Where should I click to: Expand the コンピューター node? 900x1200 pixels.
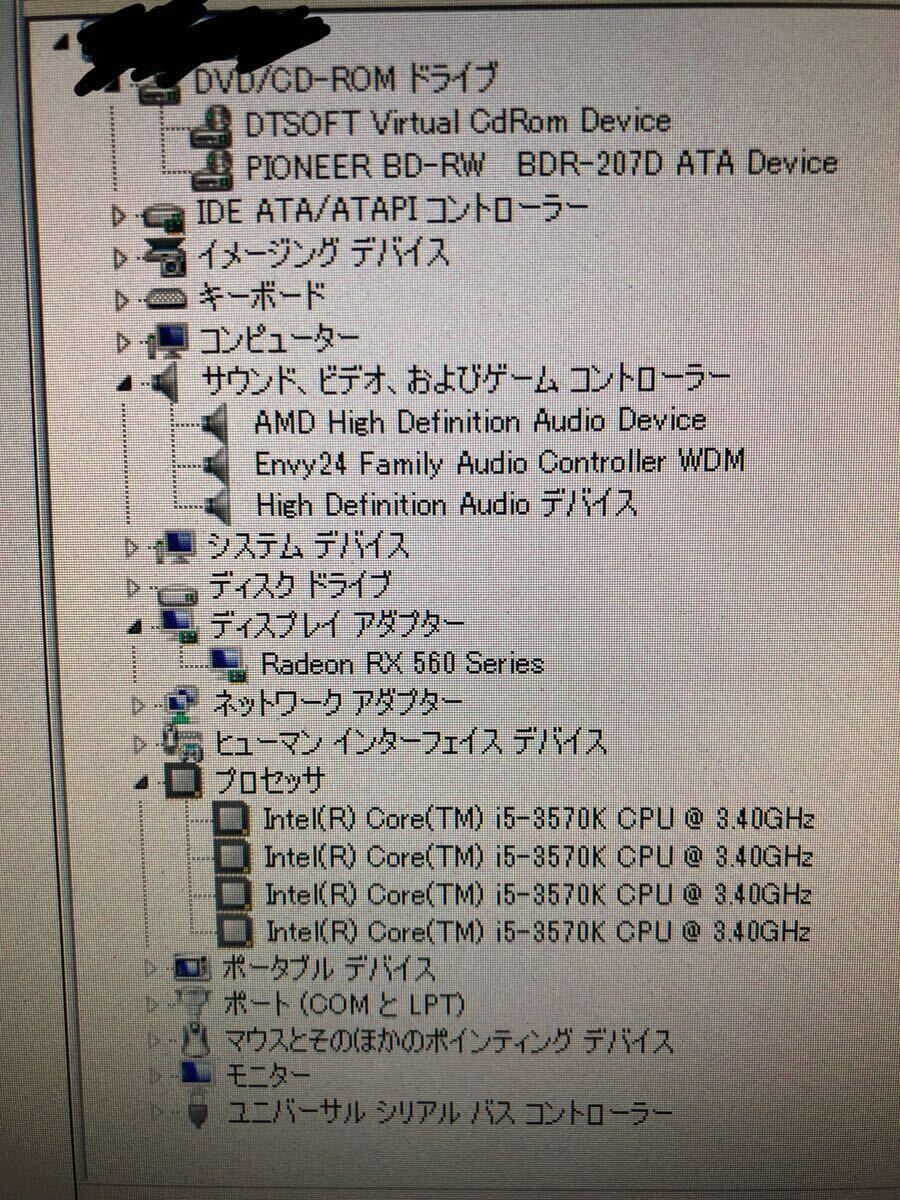(125, 343)
